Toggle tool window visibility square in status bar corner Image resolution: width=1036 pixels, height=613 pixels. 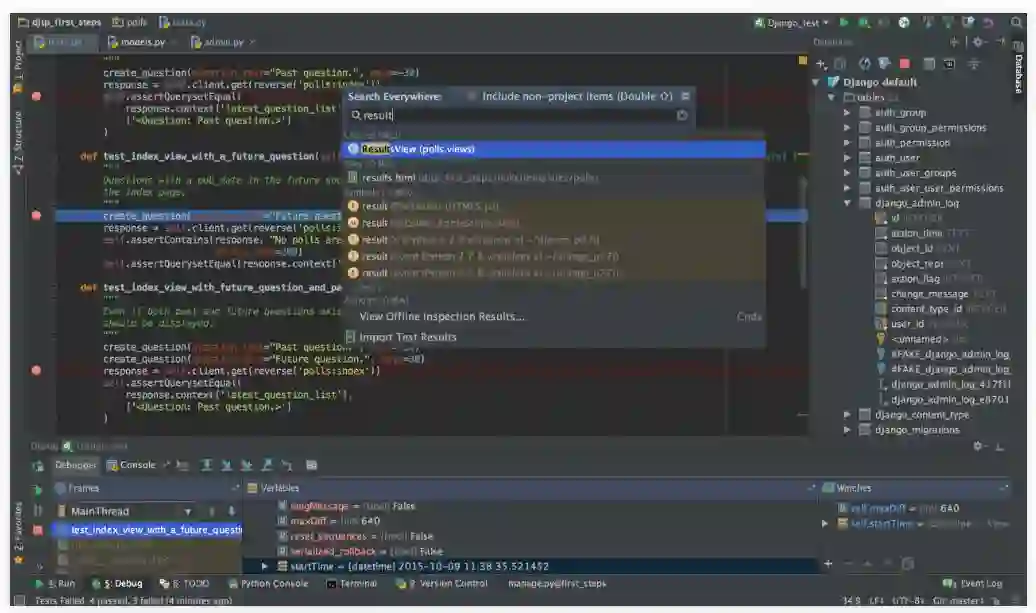19,600
